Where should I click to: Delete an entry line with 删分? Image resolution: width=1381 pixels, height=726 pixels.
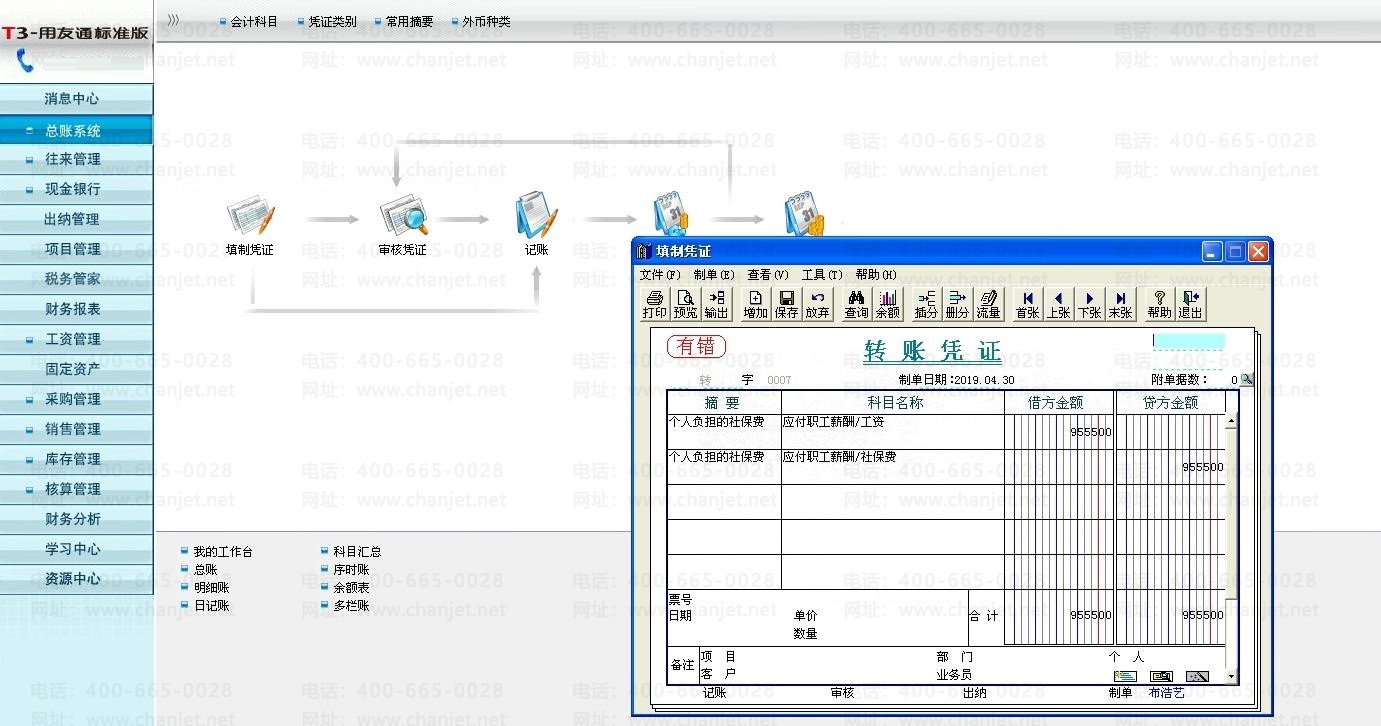point(957,304)
